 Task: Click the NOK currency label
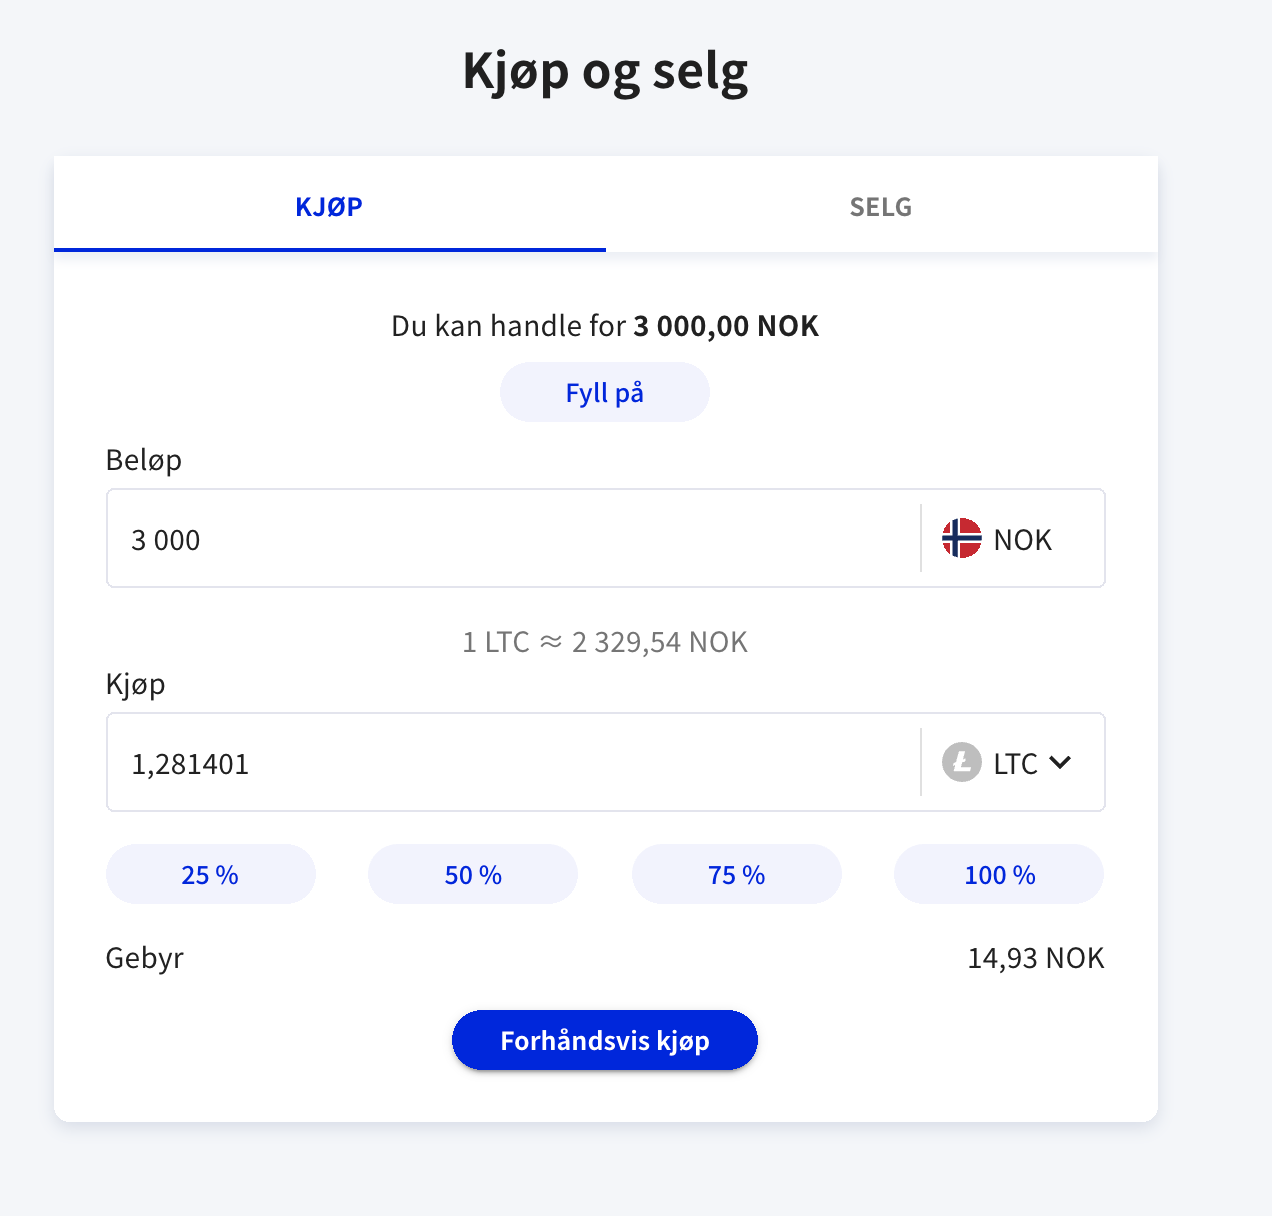(x=1022, y=538)
